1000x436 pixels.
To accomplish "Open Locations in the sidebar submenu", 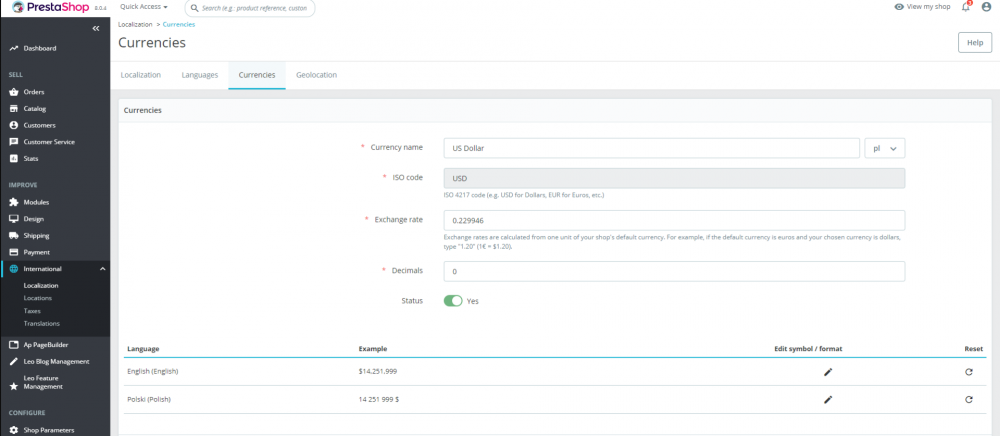I will point(38,298).
